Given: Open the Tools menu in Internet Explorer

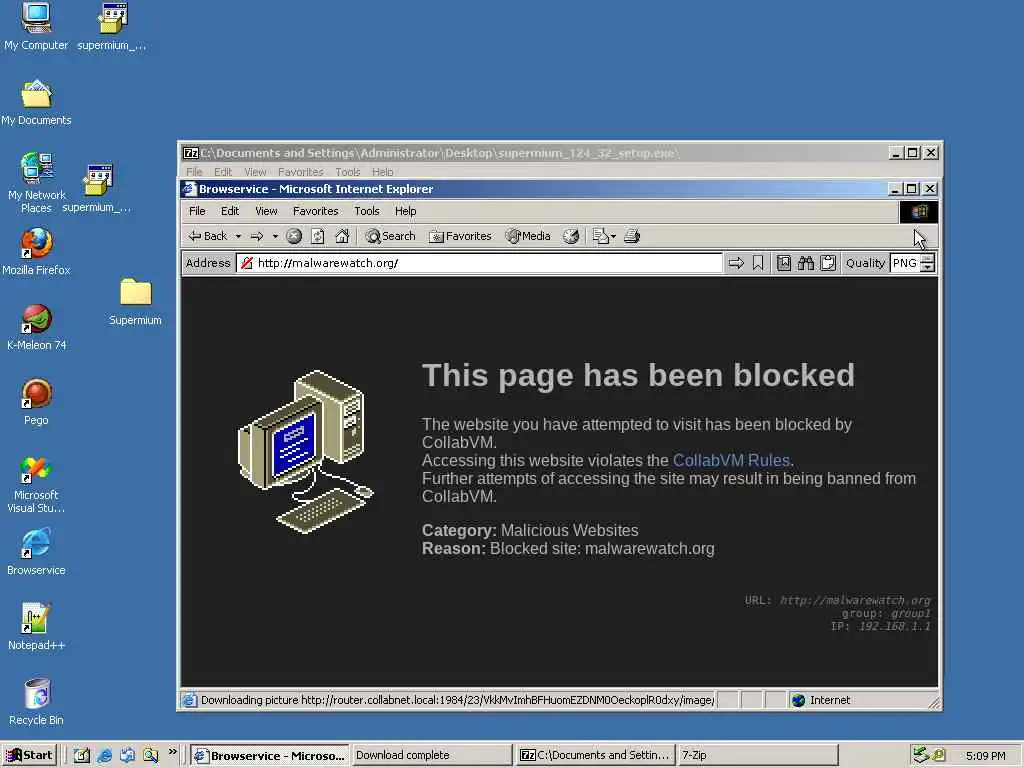Looking at the screenshot, I should (367, 211).
